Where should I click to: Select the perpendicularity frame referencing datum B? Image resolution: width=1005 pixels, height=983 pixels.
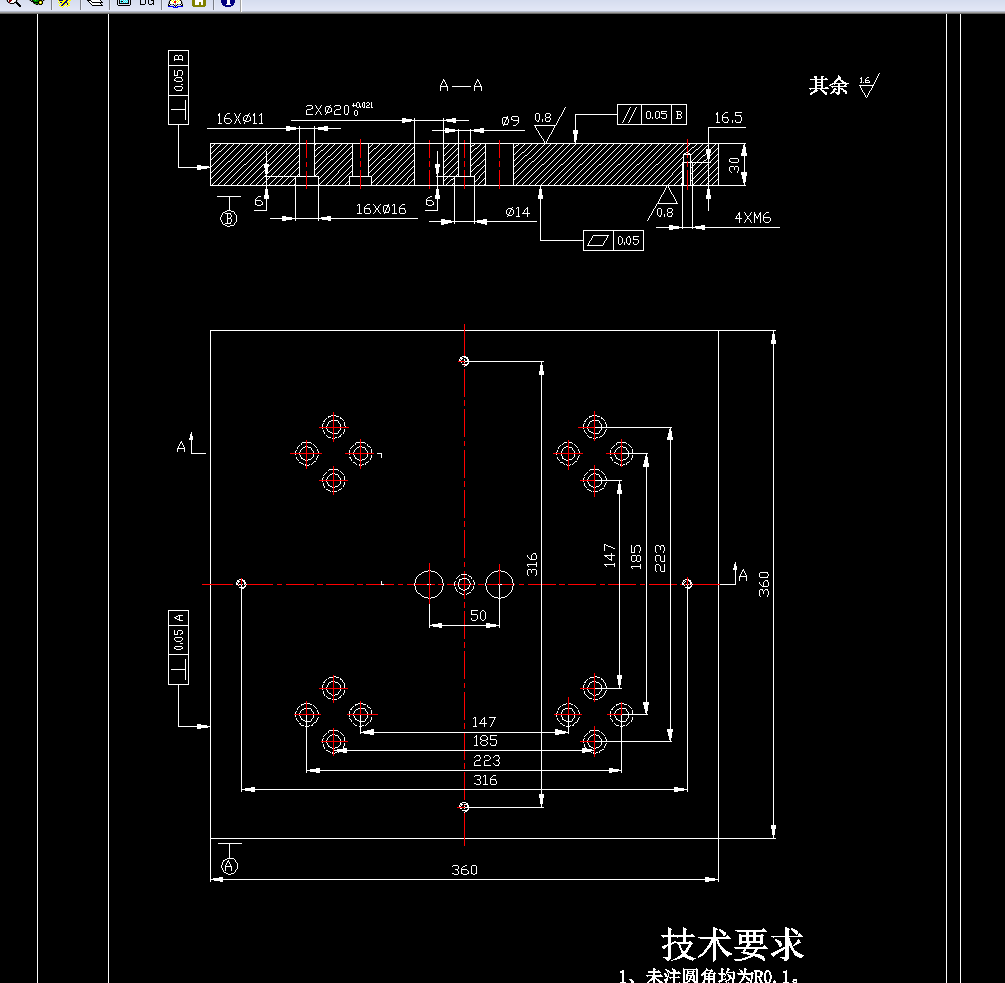(178, 87)
